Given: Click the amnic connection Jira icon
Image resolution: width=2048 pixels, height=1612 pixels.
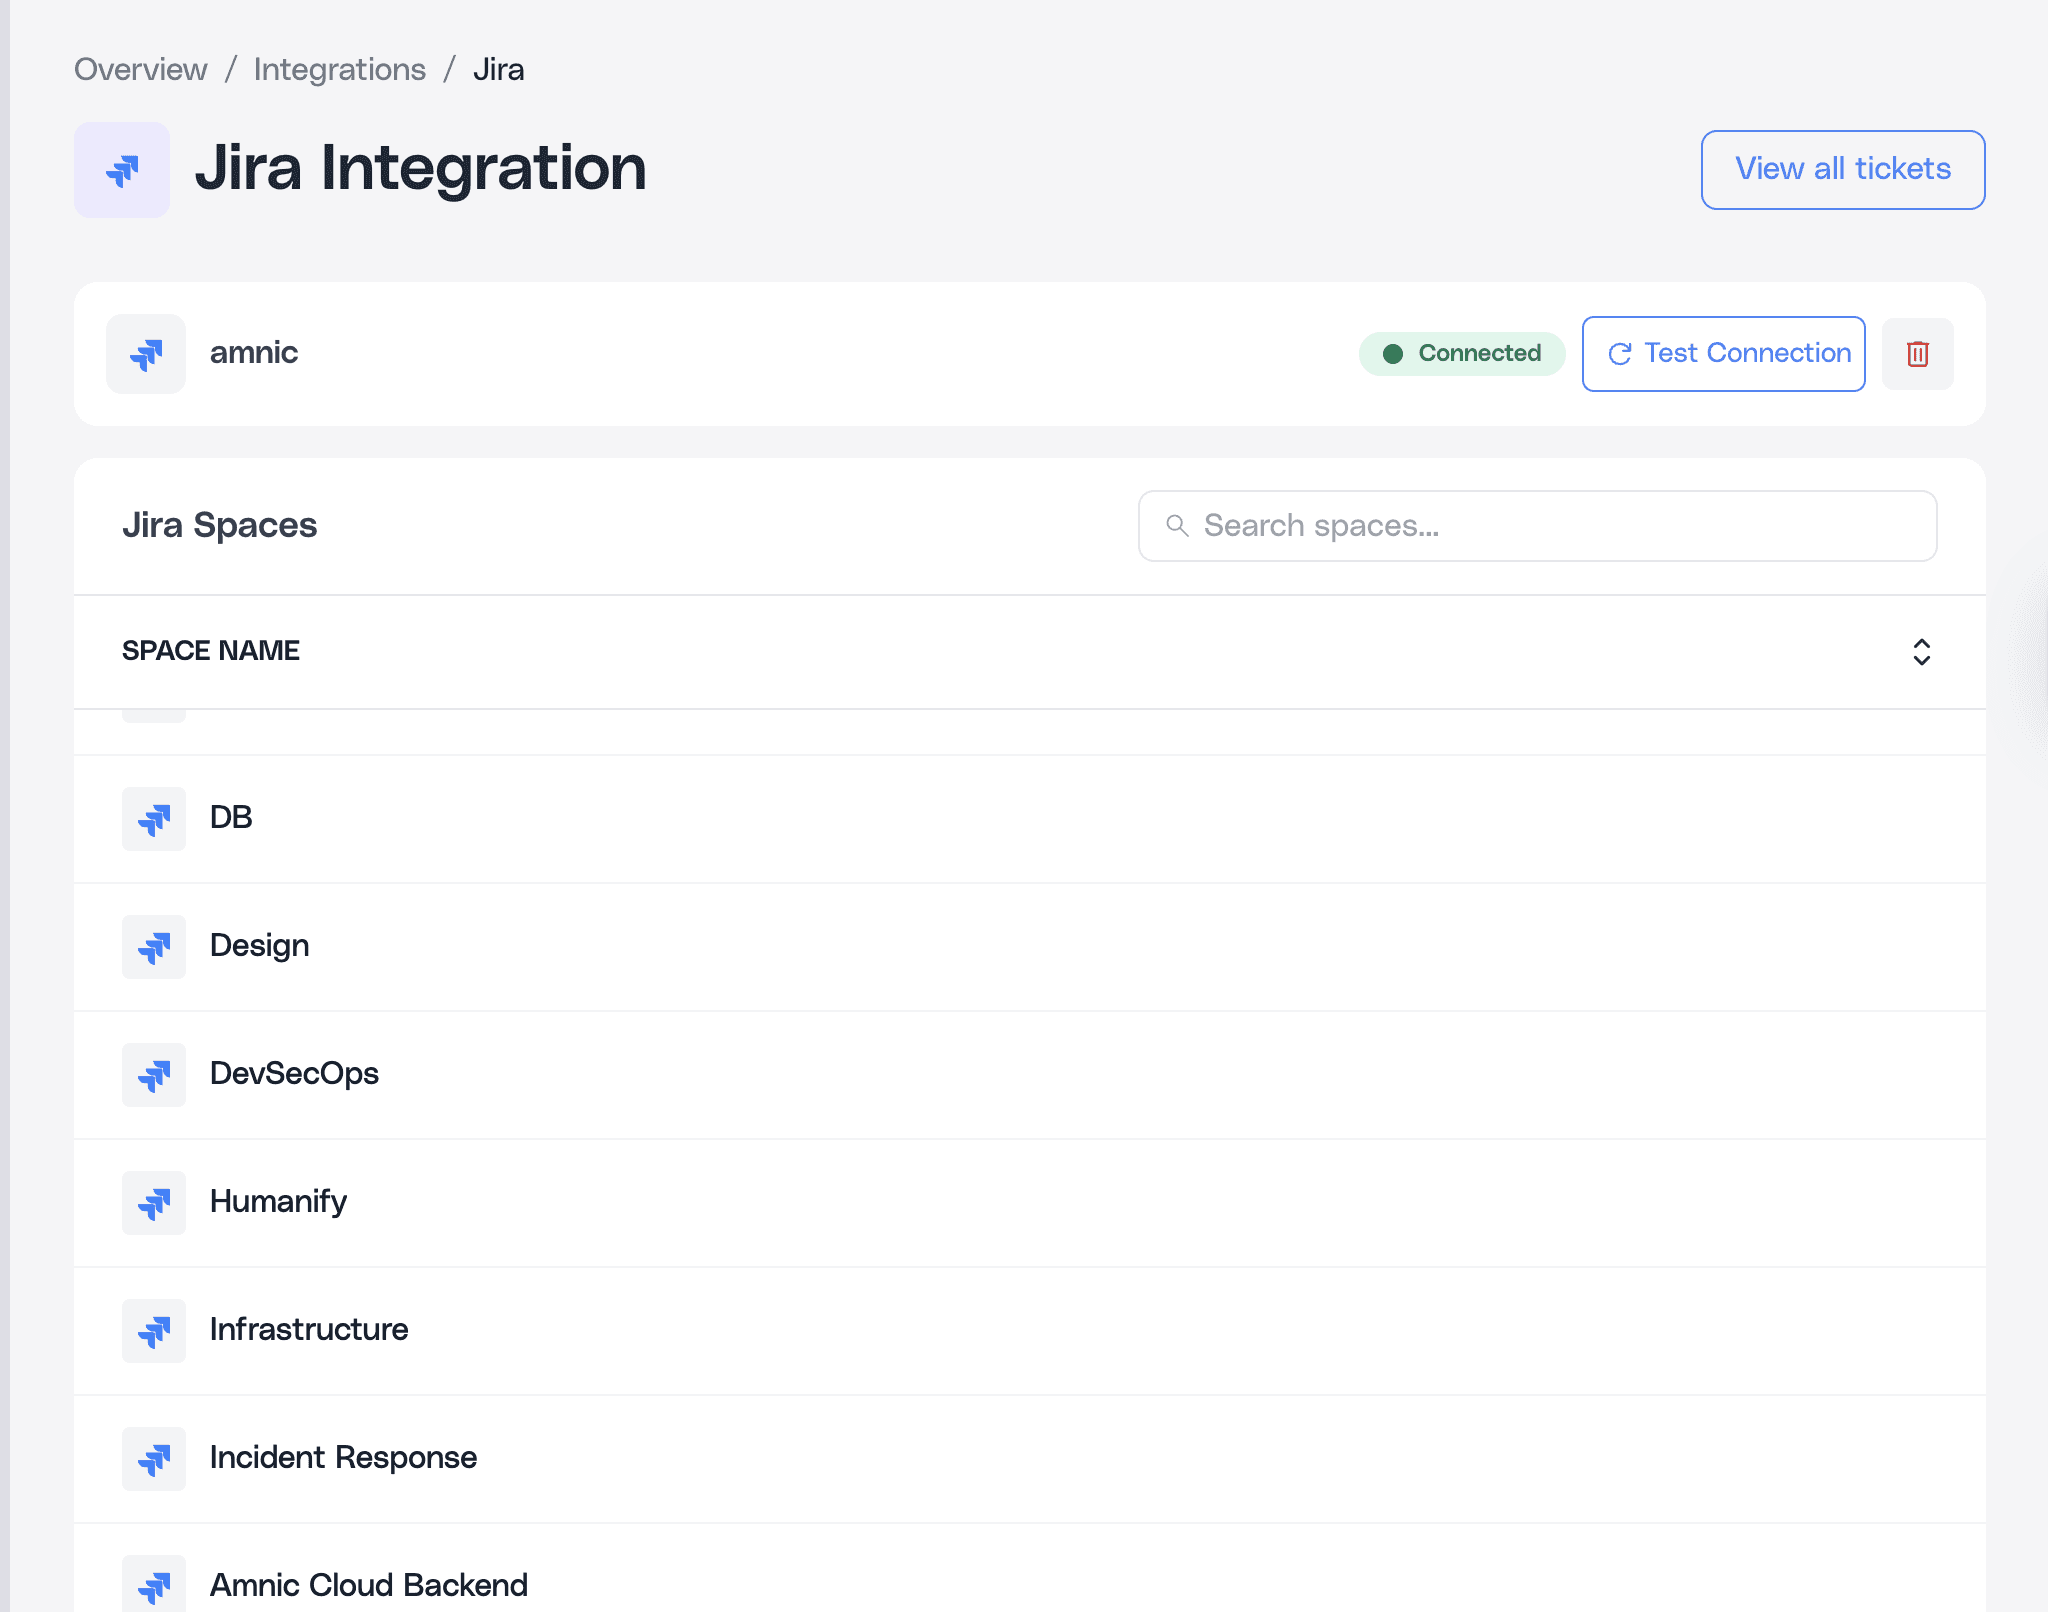Looking at the screenshot, I should click(146, 354).
